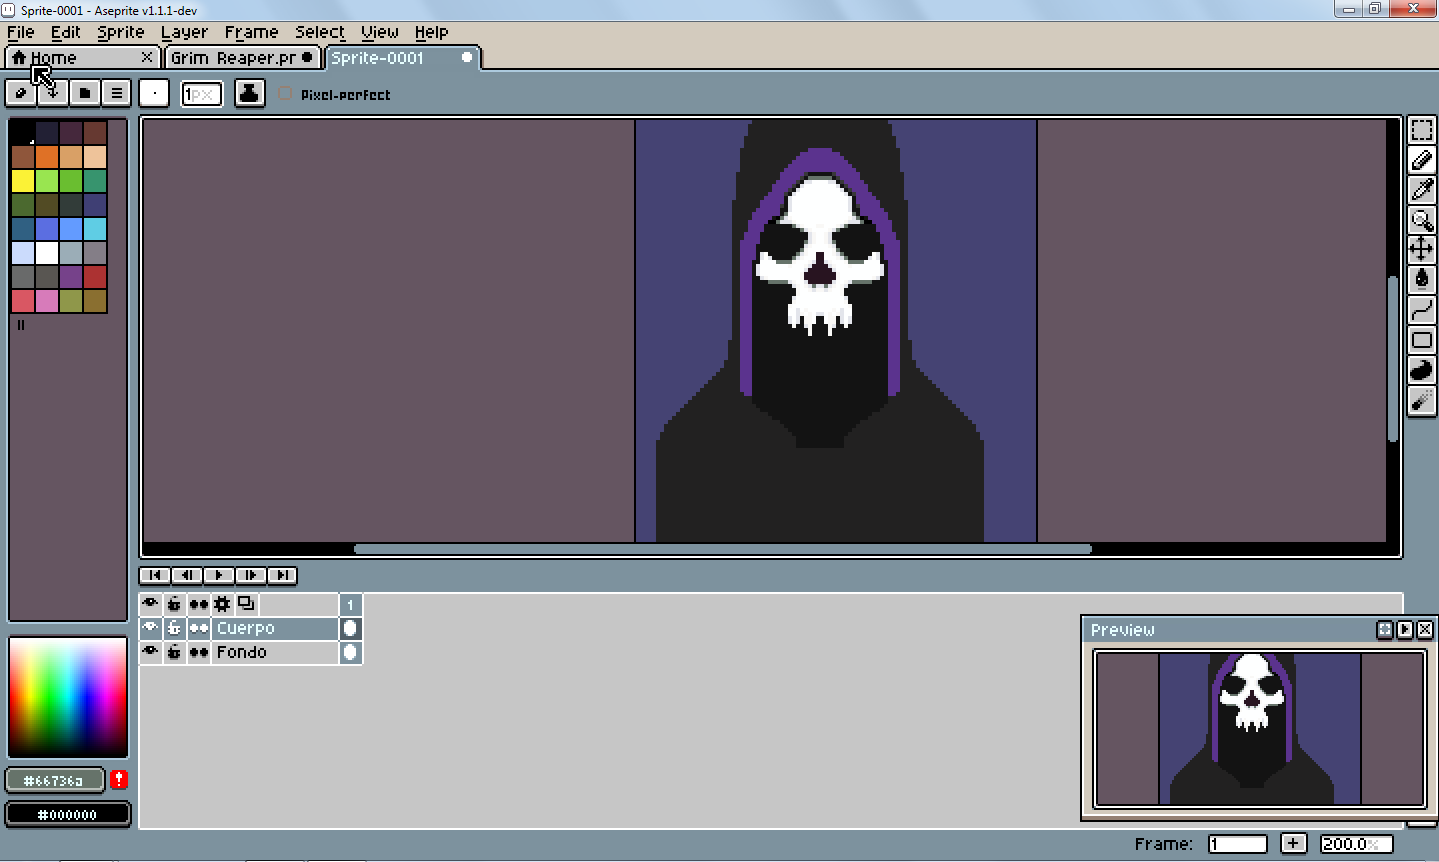
Task: Click the sort palette arrow button
Action: coord(53,93)
